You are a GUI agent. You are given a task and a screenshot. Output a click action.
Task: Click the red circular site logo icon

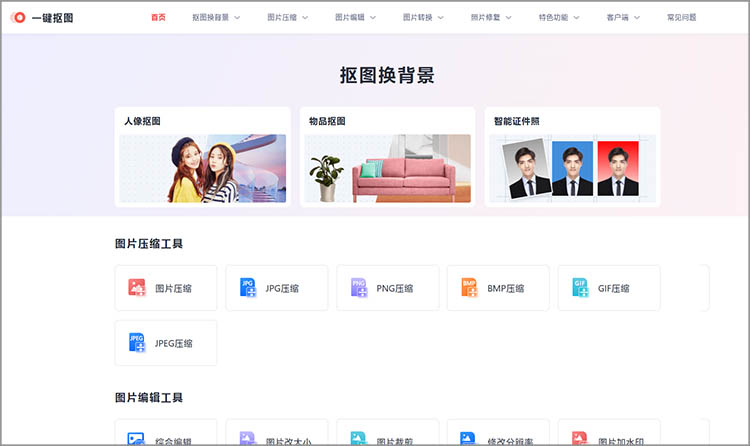coord(18,18)
